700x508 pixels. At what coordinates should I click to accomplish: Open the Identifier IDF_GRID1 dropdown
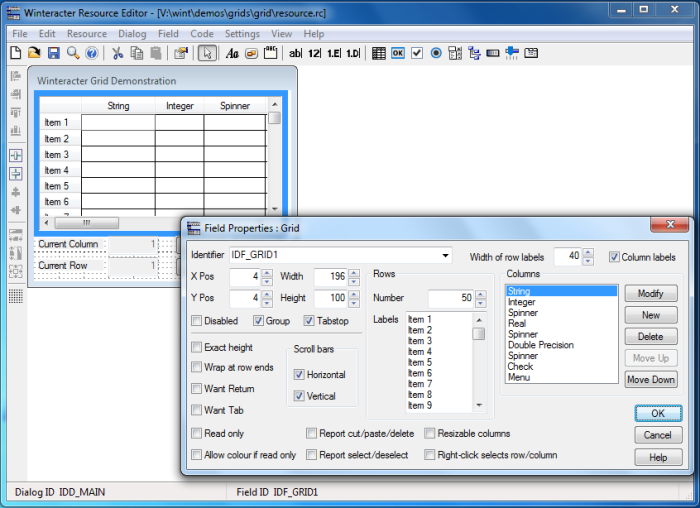point(445,255)
